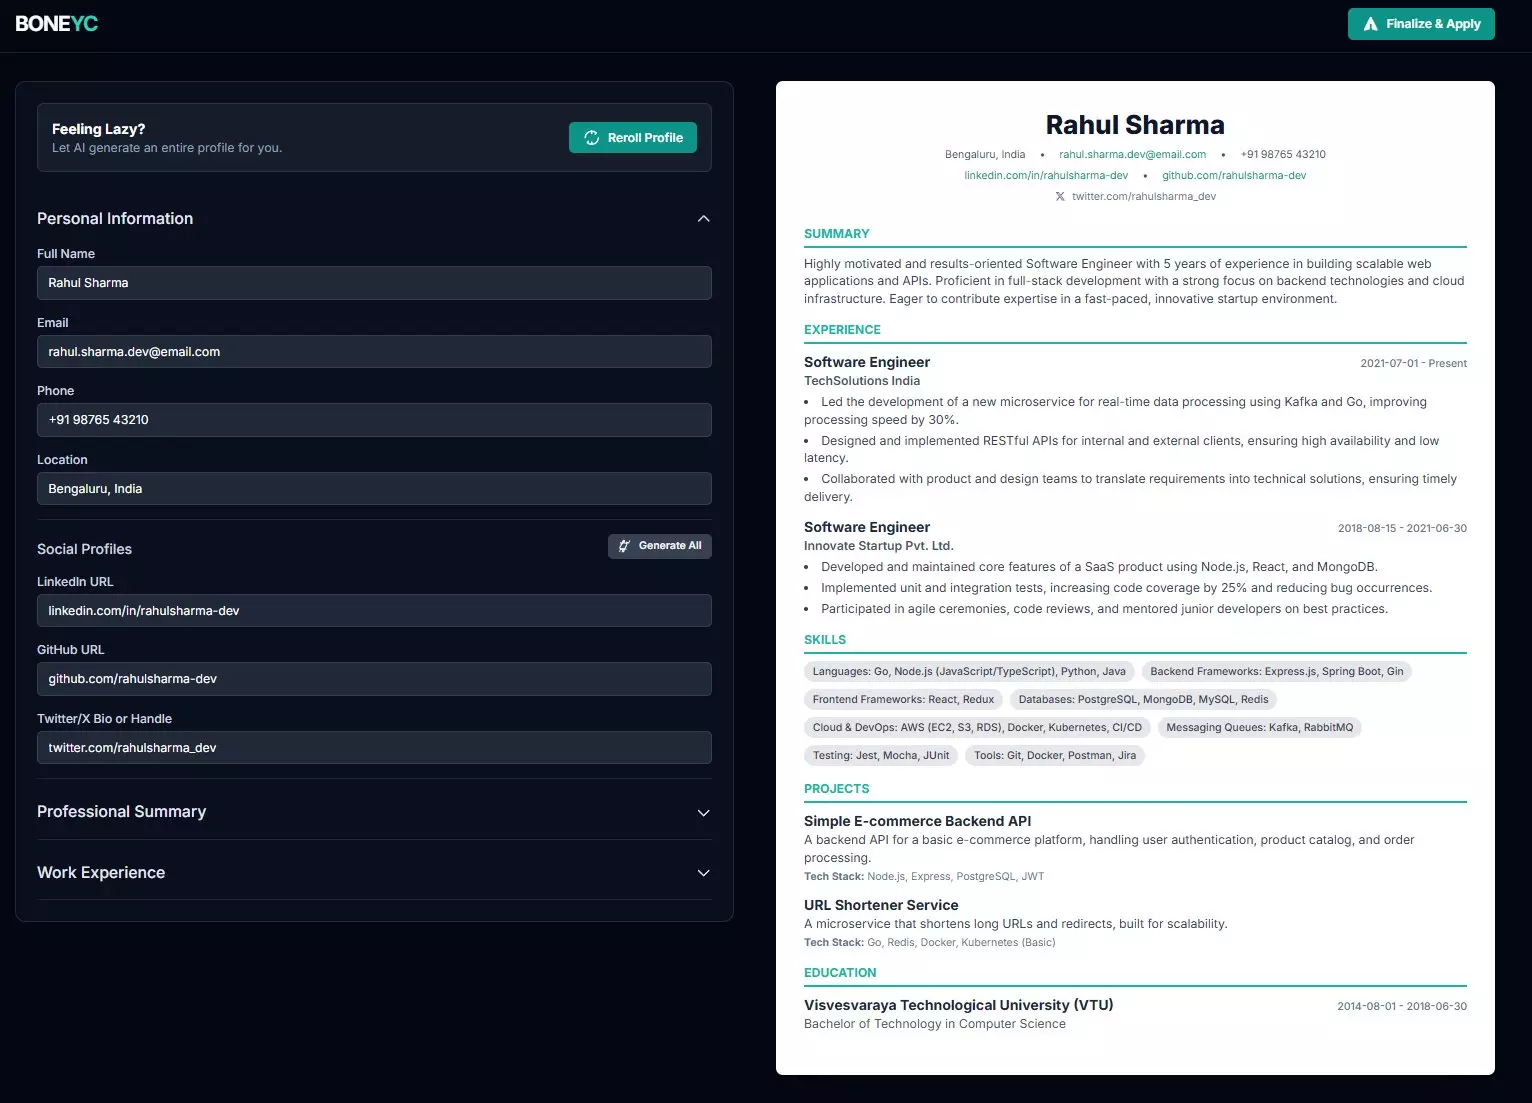Open the GitHub link in resume preview

coord(1234,176)
